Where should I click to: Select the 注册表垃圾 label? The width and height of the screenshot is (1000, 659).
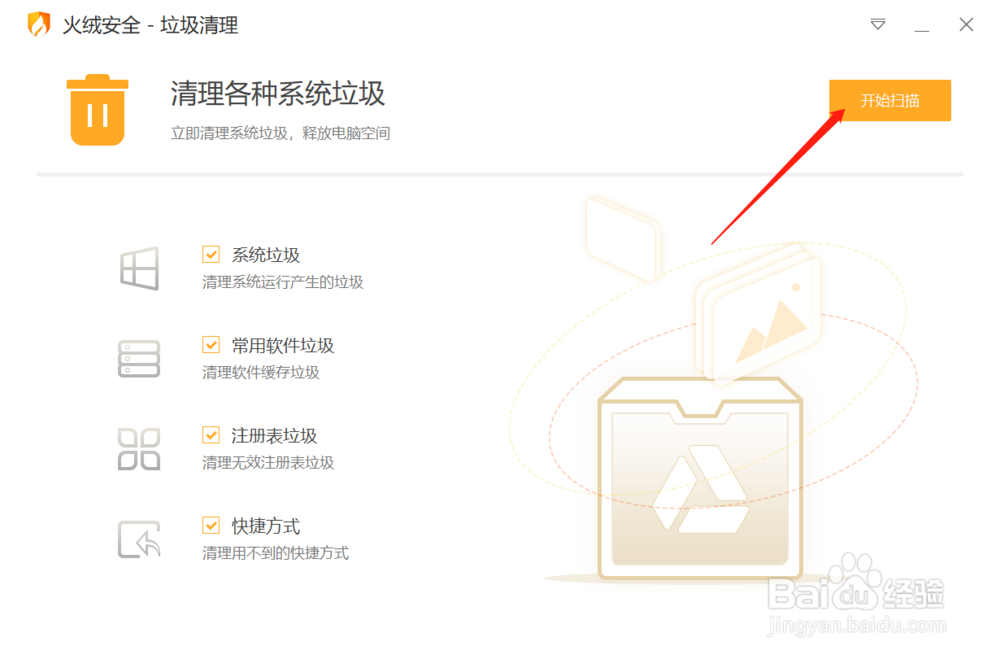pos(274,436)
